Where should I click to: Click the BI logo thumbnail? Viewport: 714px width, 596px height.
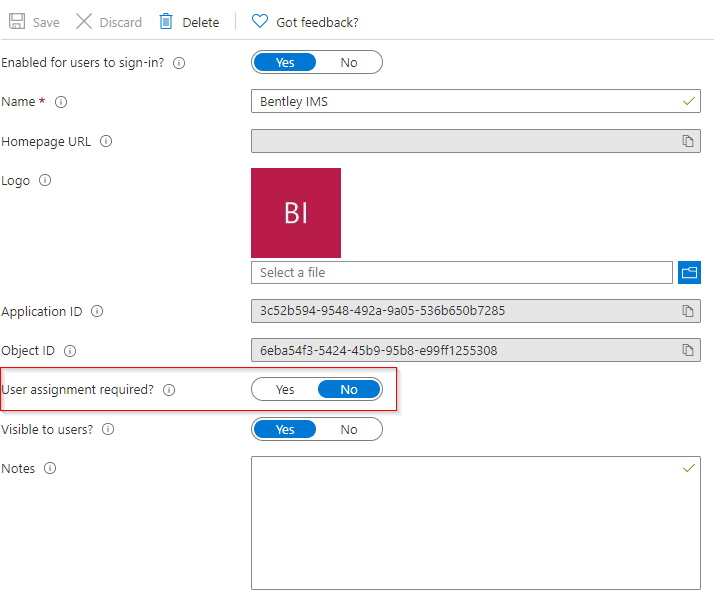point(296,213)
